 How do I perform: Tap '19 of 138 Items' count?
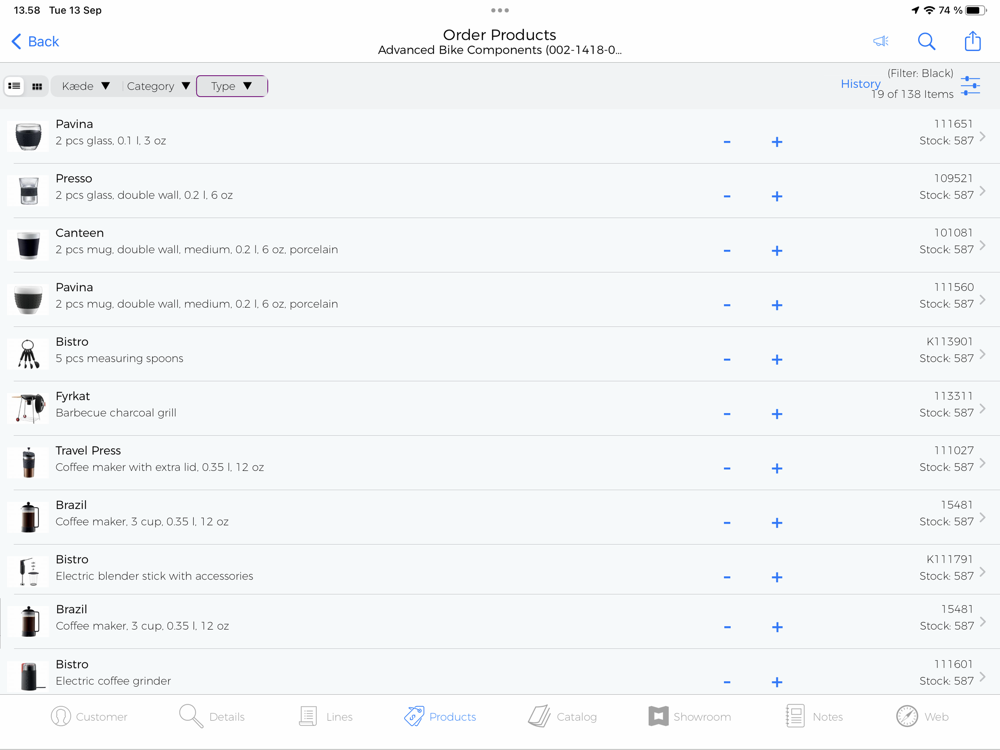913,94
